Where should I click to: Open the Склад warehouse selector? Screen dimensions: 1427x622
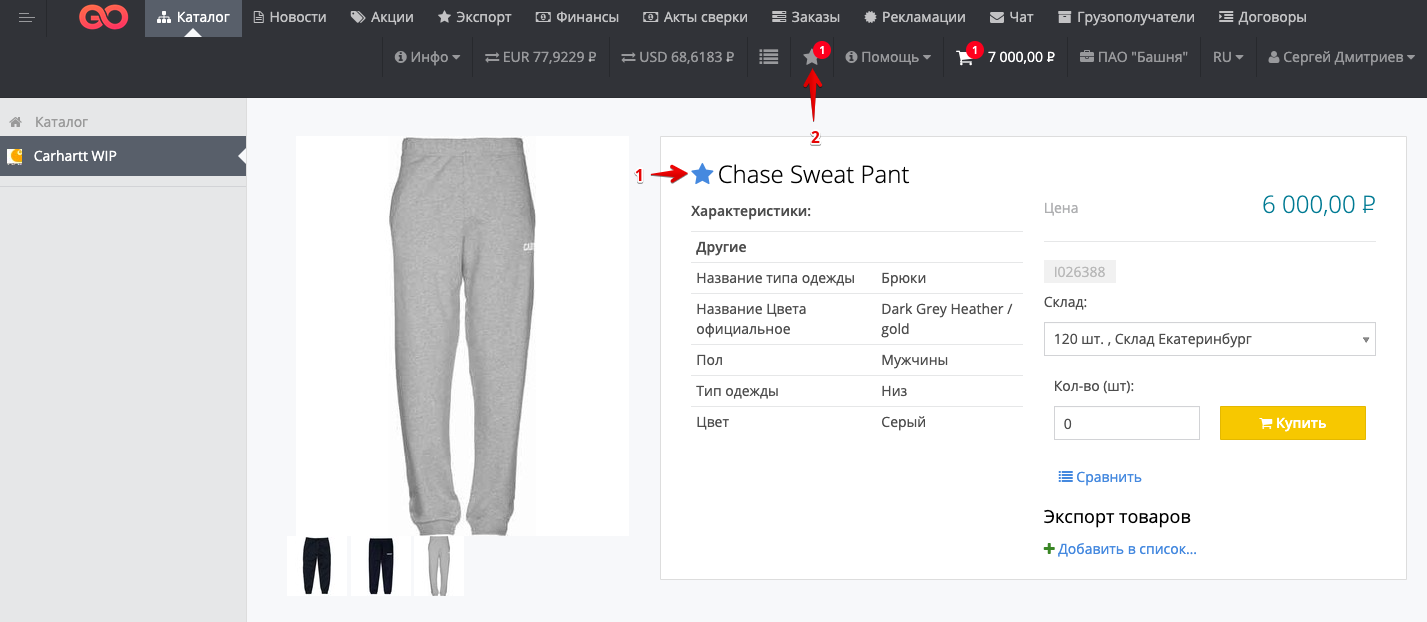1209,339
